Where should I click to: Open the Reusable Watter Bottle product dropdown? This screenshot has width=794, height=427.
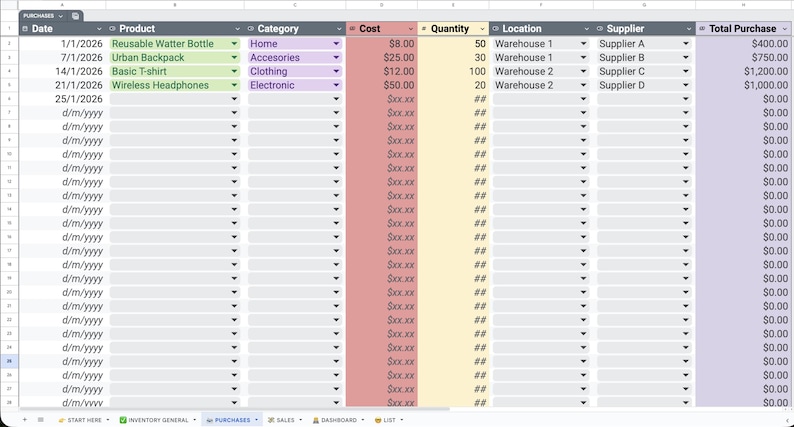234,44
